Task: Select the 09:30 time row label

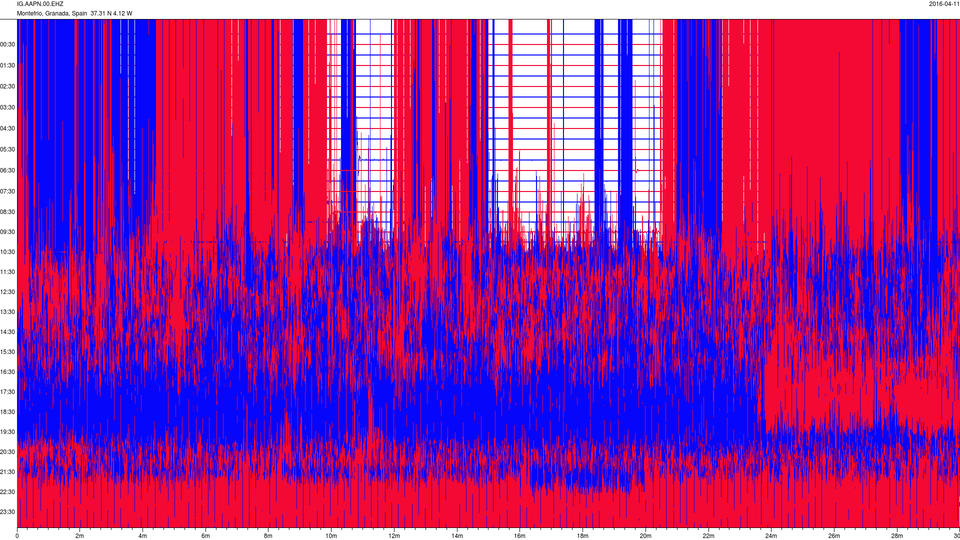Action: click(7, 233)
